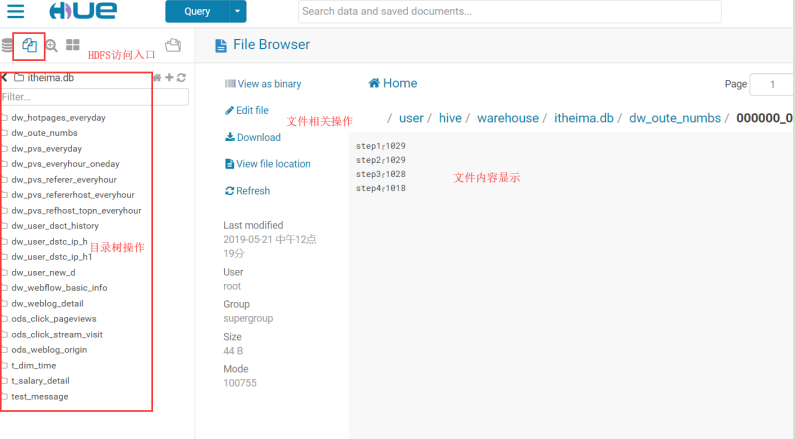Click the File Browser heading text
Screen dimensions: 795x439
coord(271,45)
